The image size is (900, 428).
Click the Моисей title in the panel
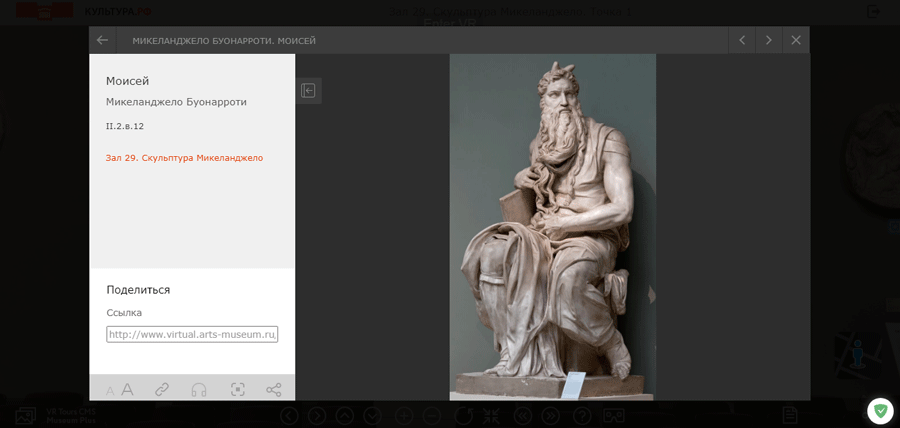127,81
